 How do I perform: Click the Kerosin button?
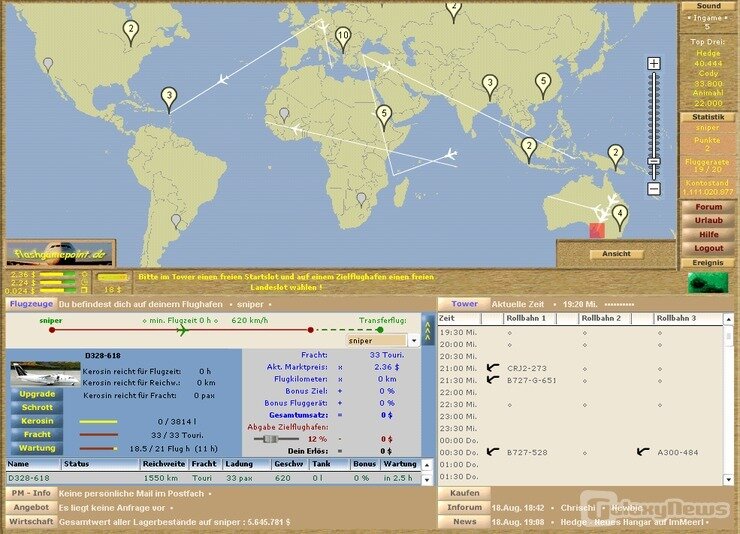point(37,421)
